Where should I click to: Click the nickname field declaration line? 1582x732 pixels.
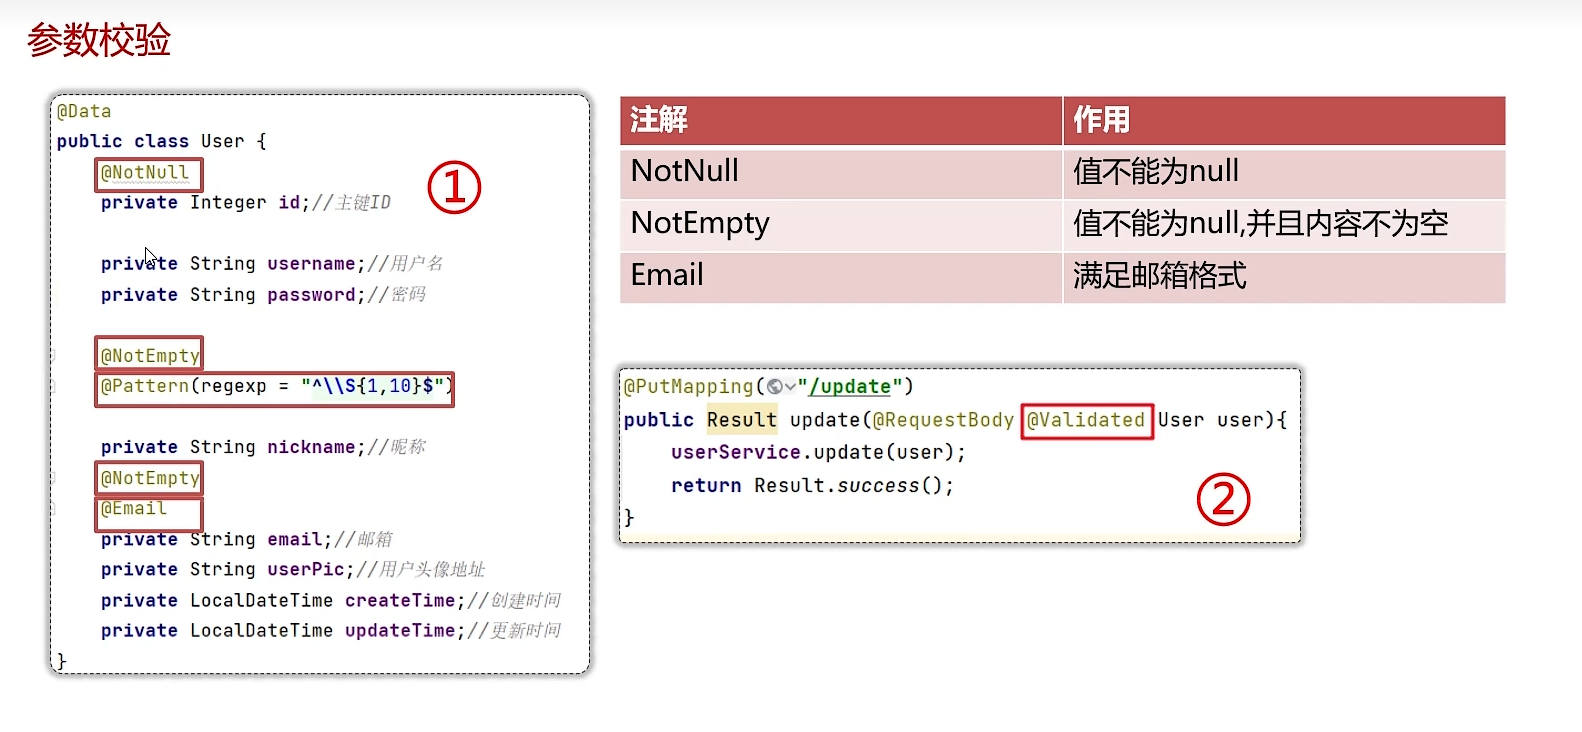point(263,447)
